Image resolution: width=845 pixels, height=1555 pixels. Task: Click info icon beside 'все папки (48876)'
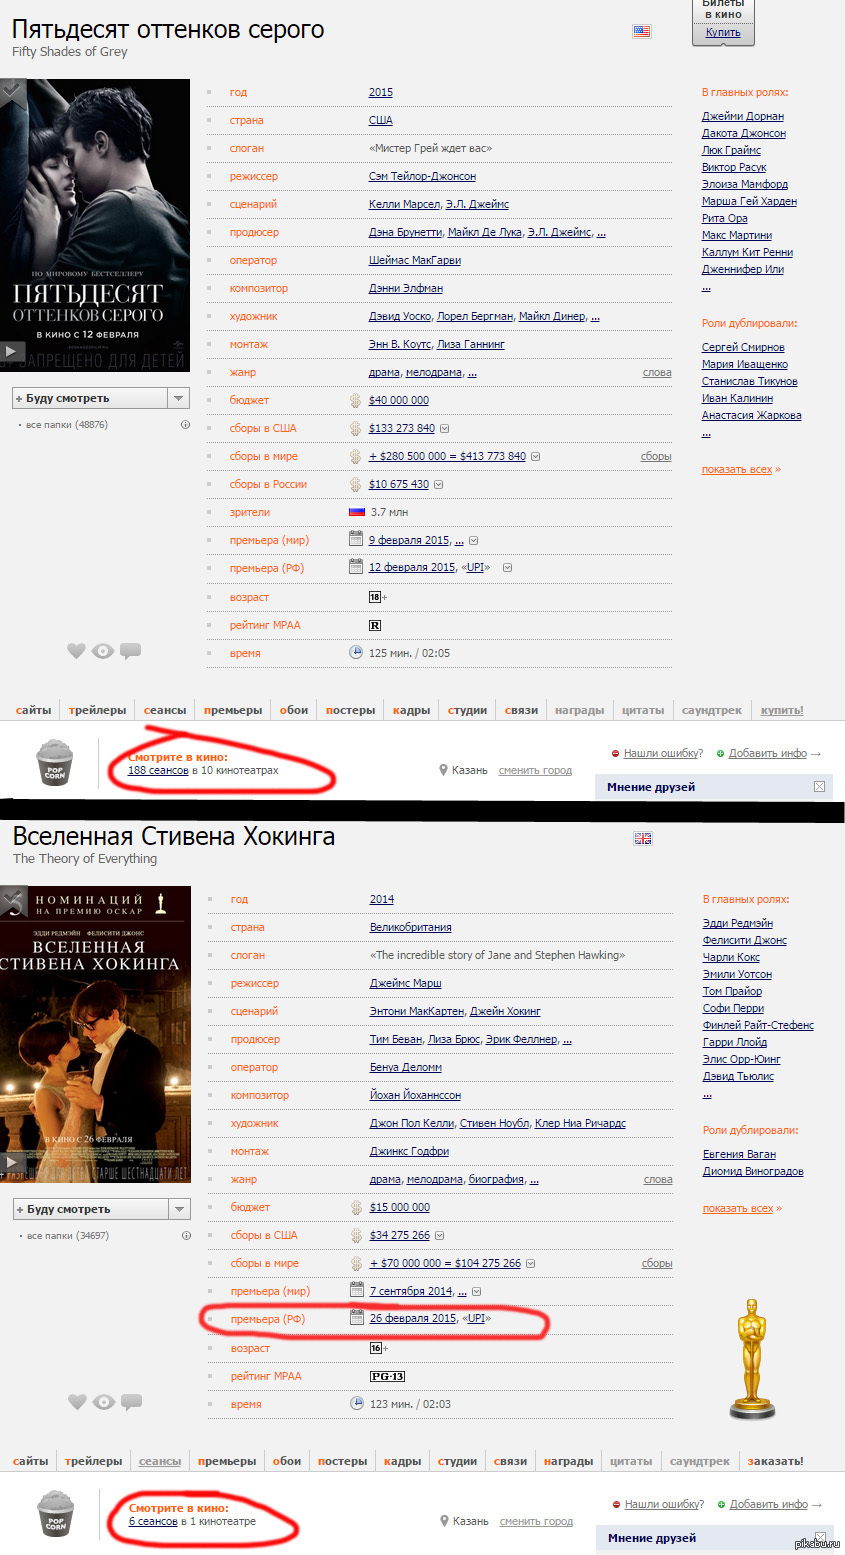(185, 424)
